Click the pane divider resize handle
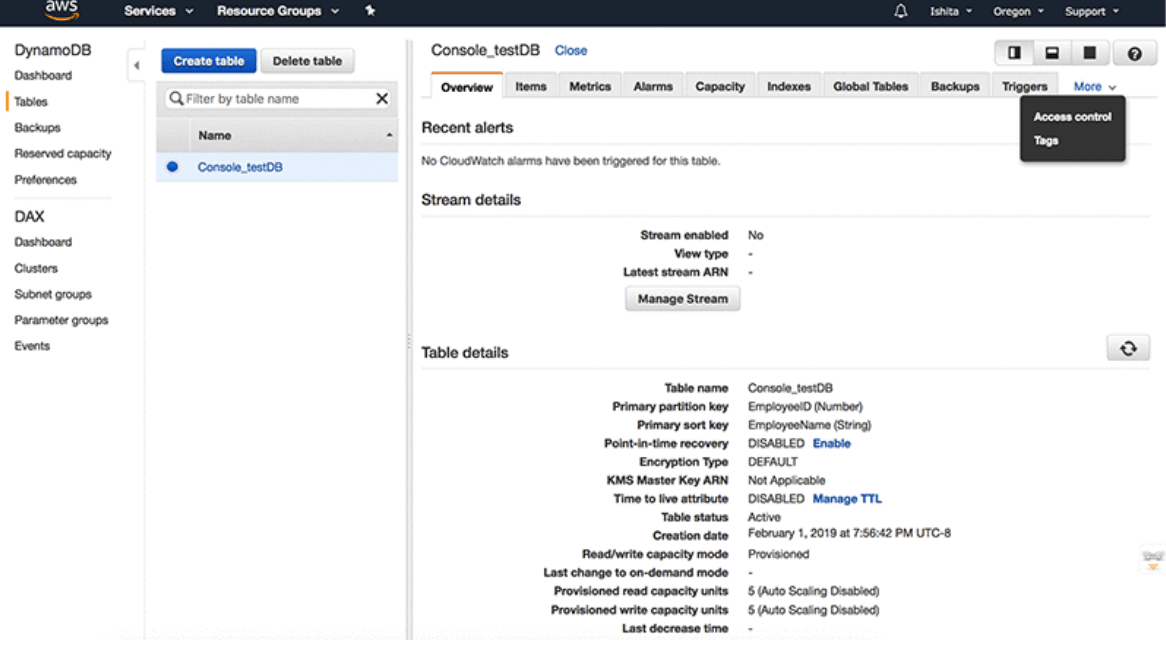The height and width of the screenshot is (656, 1166). tap(409, 341)
